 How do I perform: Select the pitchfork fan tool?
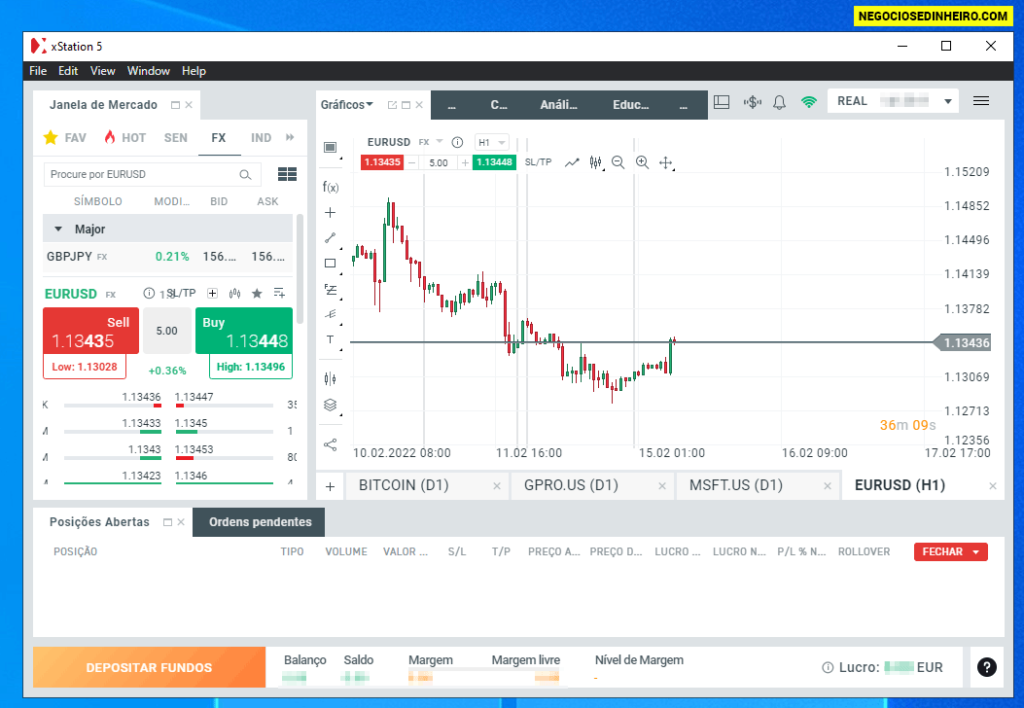(x=330, y=314)
